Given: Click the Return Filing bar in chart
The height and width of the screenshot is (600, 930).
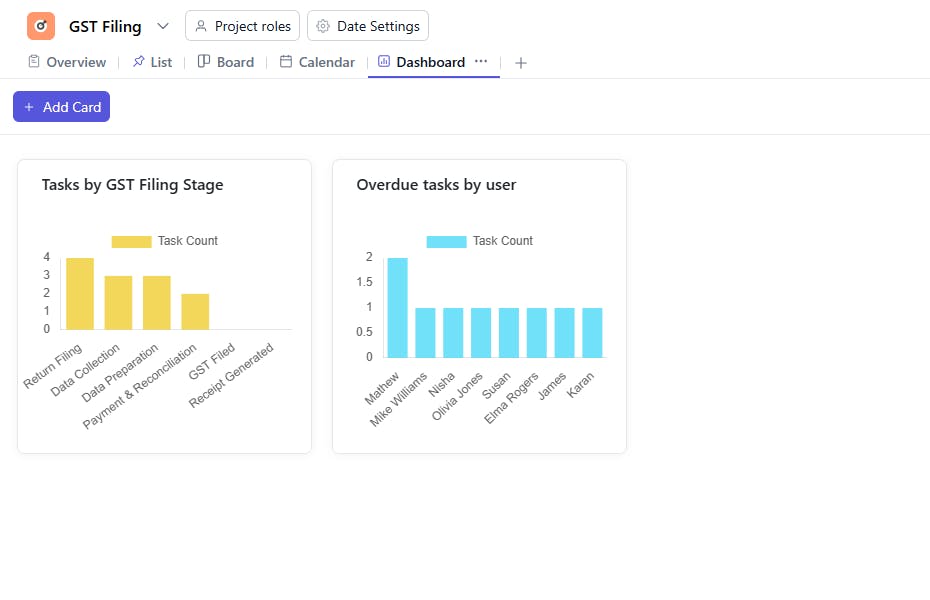Looking at the screenshot, I should (80, 294).
